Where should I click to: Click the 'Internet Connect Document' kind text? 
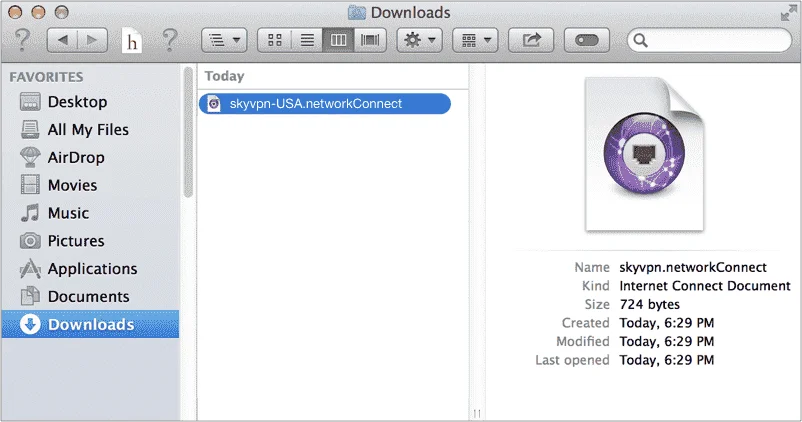705,286
